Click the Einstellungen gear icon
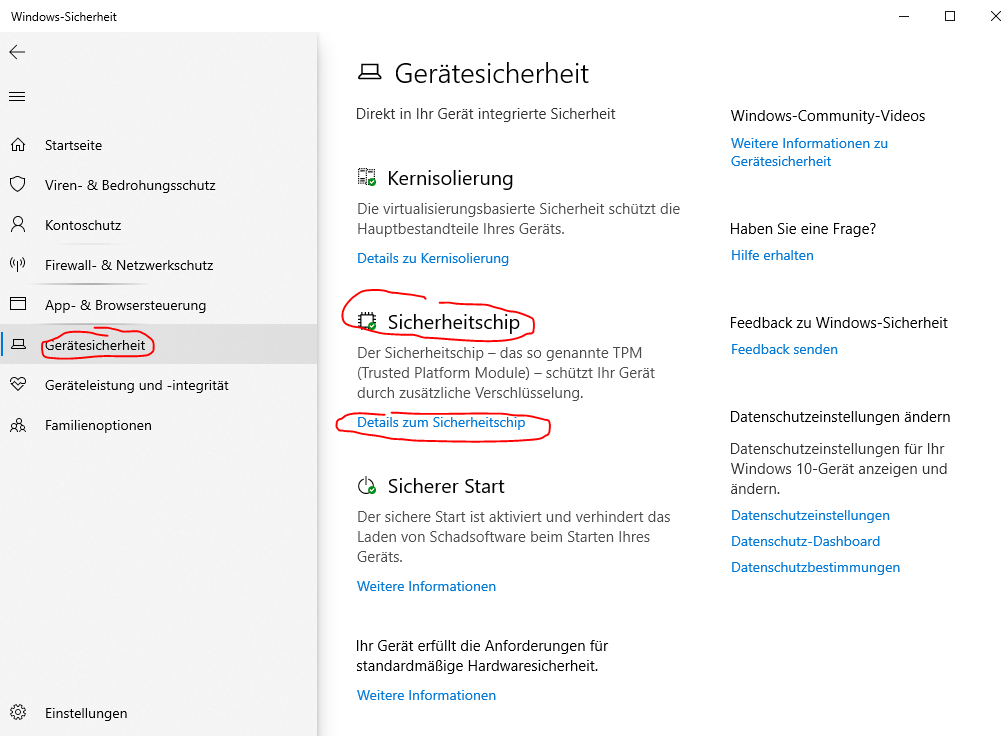Viewport: 1008px width, 736px height. (x=17, y=713)
